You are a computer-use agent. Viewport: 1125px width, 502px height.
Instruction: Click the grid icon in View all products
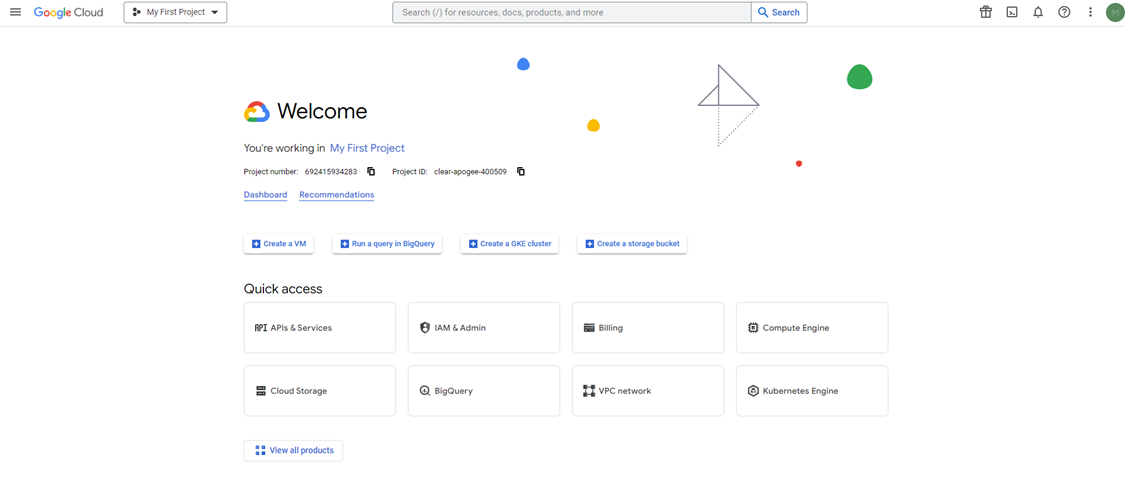pos(260,450)
